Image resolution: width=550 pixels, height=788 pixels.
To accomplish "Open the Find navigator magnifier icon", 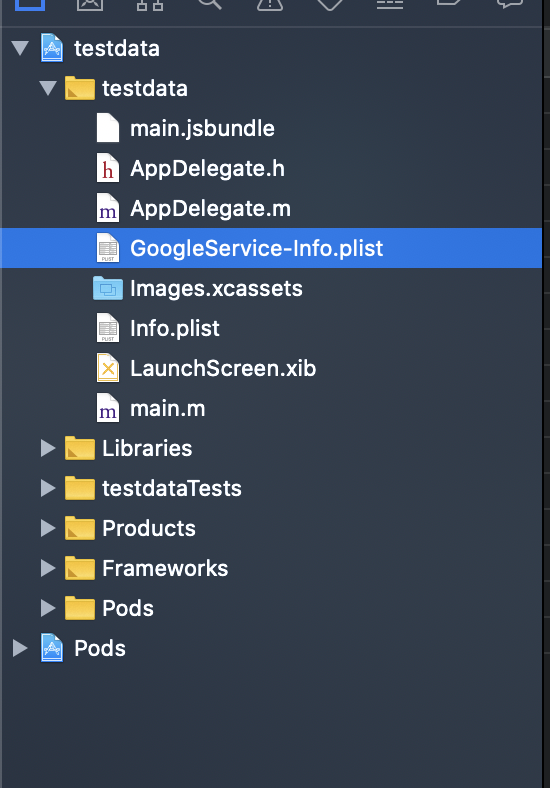I will [210, 4].
